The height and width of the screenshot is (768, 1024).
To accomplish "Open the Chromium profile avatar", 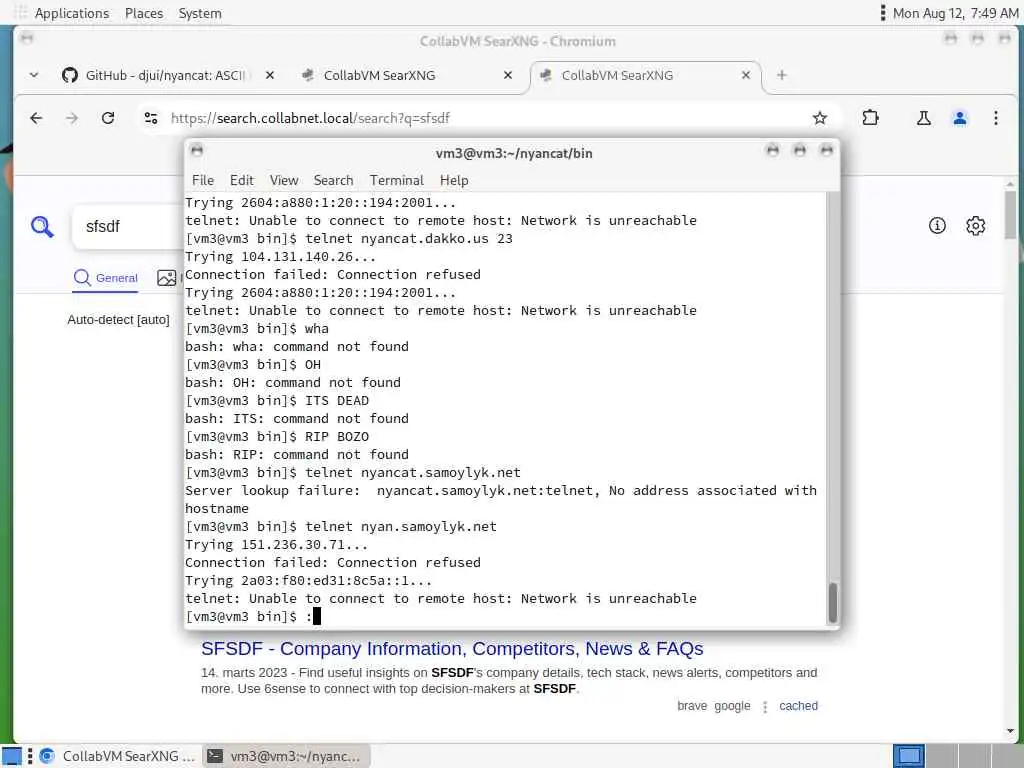I will click(960, 118).
